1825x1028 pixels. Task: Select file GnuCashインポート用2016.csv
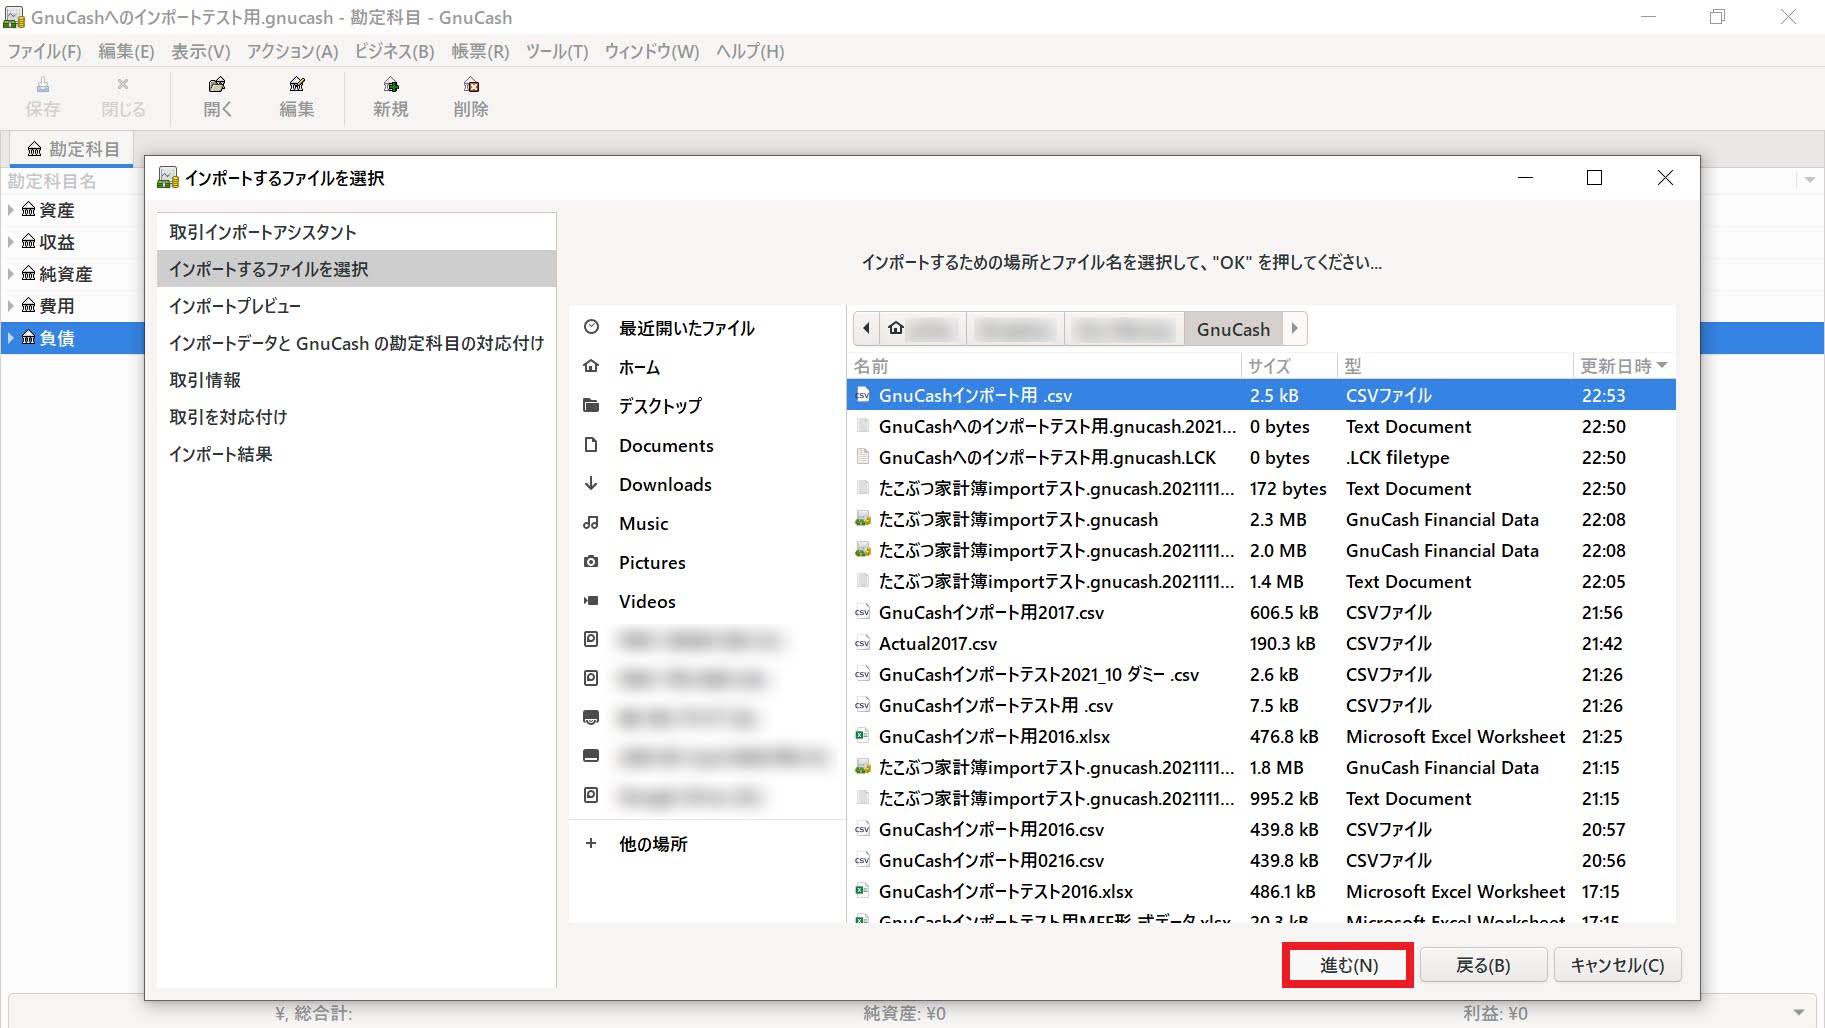point(1261,829)
